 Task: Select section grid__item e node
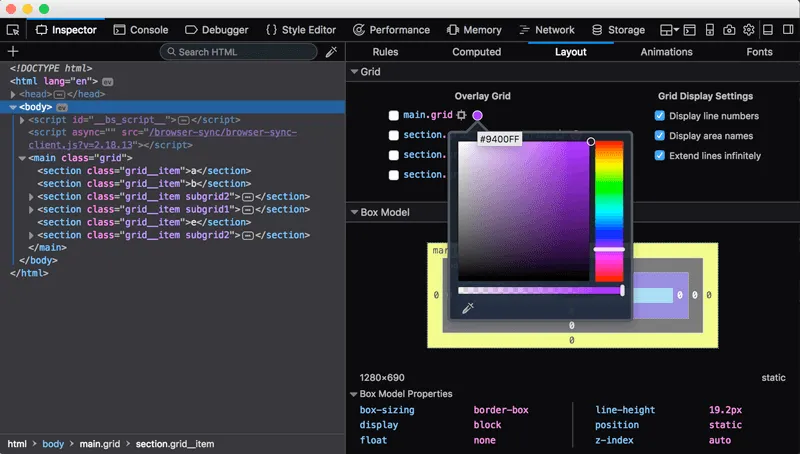click(144, 222)
